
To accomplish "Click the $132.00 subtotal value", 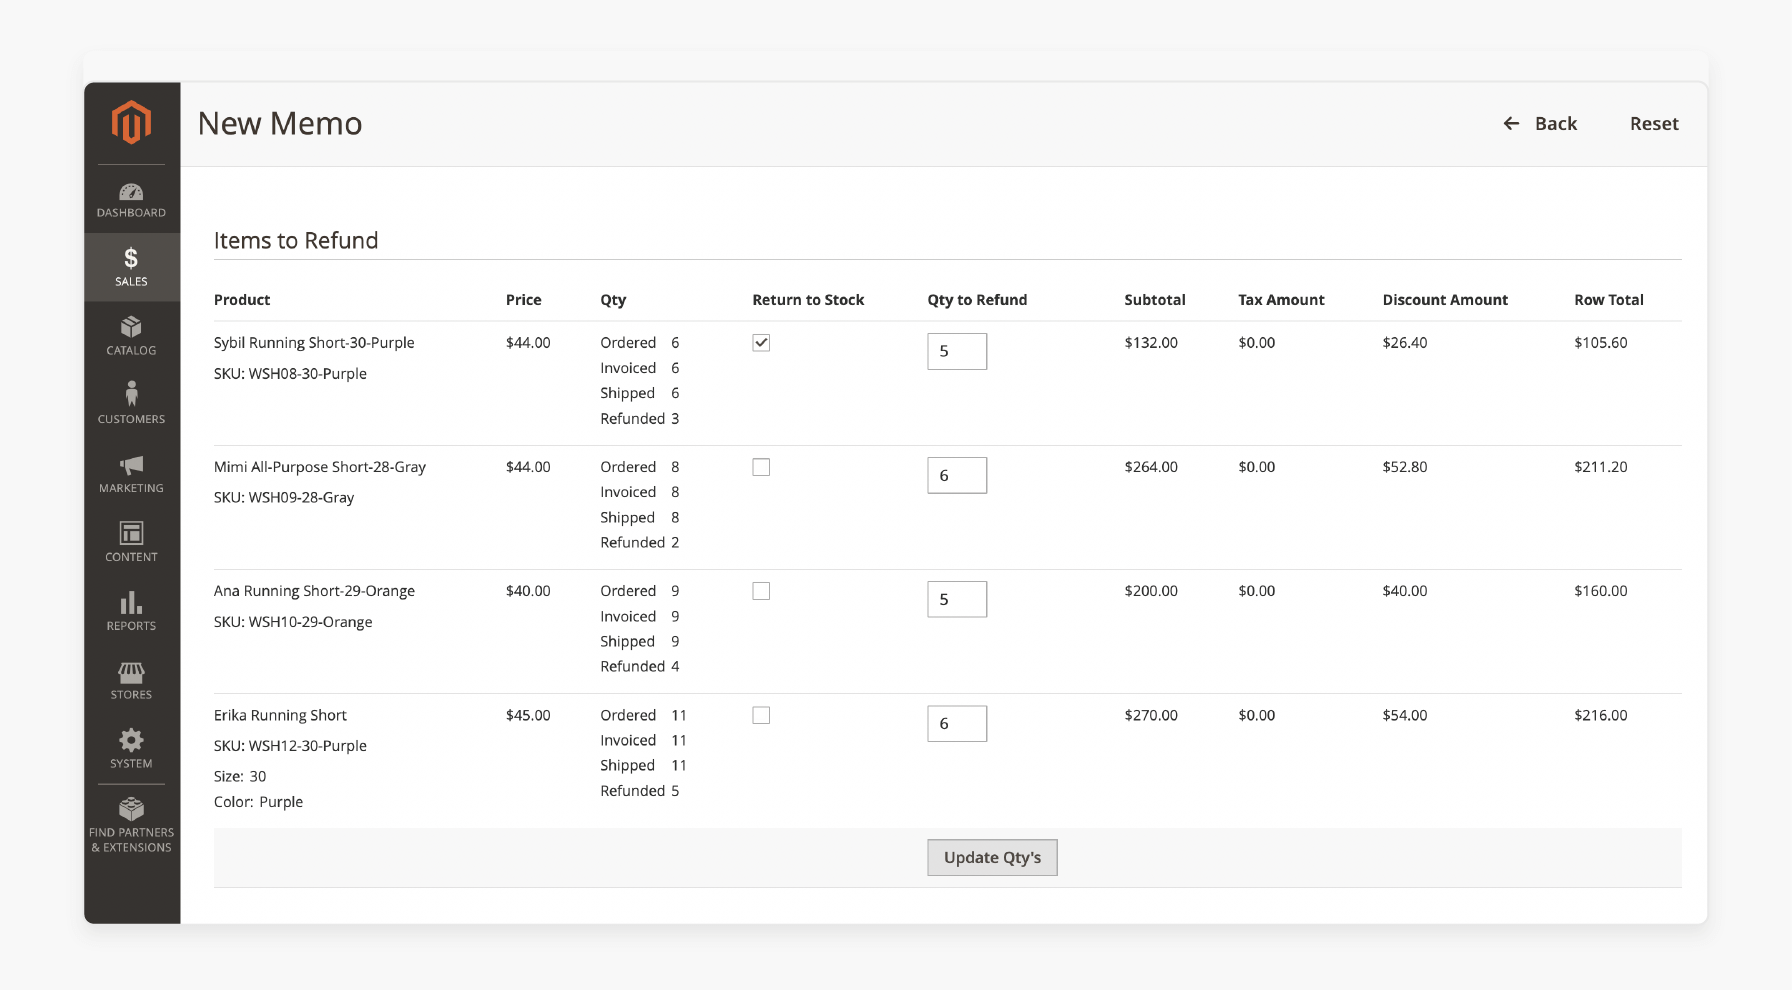I will click(1151, 343).
